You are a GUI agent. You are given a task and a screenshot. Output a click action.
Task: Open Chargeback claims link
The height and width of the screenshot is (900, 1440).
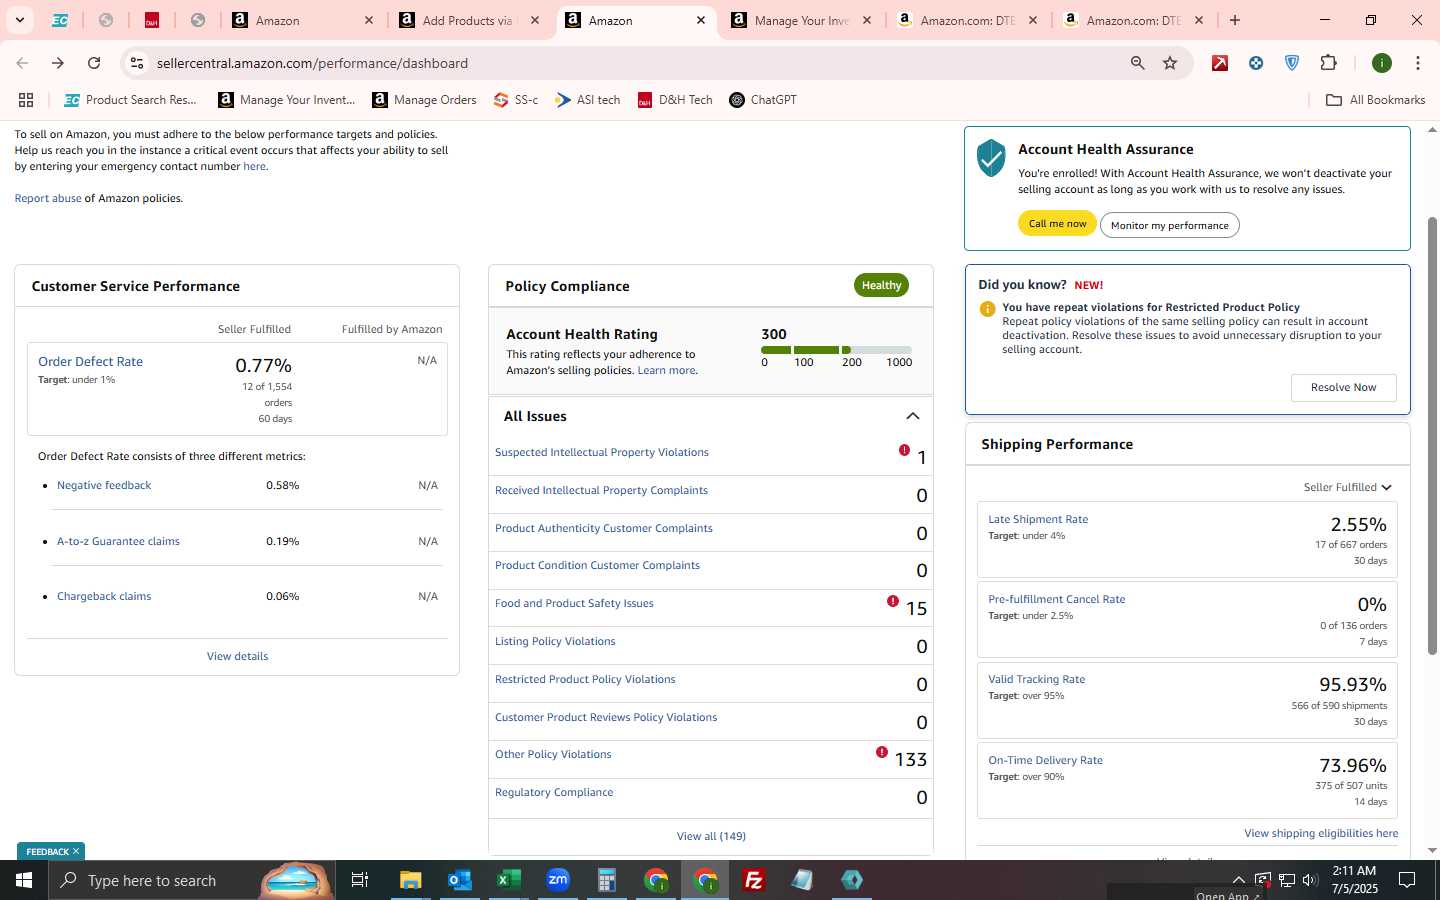click(x=104, y=596)
